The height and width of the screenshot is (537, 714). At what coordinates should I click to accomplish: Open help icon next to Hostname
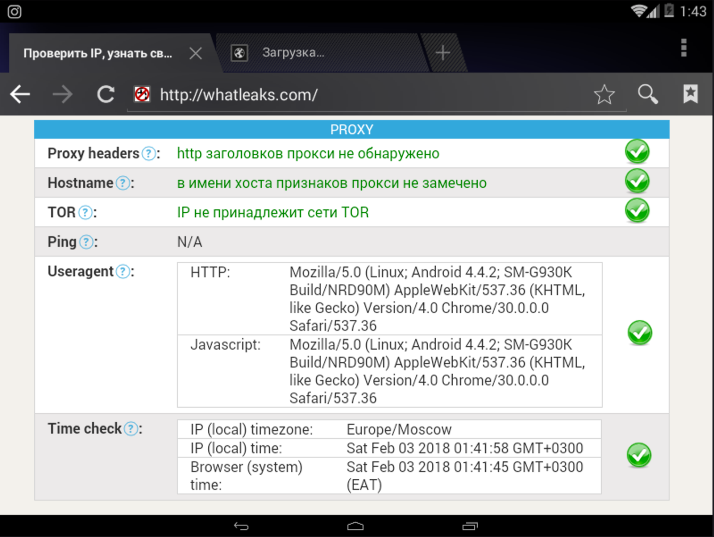tap(123, 183)
